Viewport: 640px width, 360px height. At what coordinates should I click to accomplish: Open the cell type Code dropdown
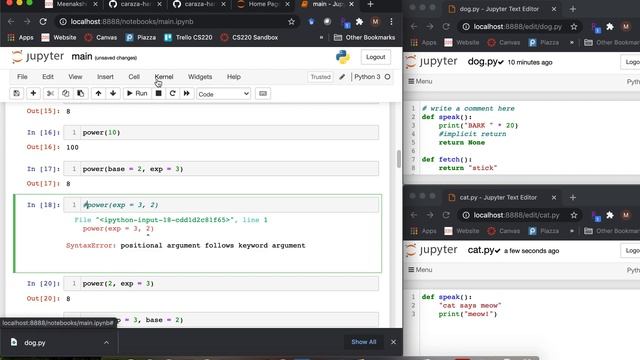223,94
